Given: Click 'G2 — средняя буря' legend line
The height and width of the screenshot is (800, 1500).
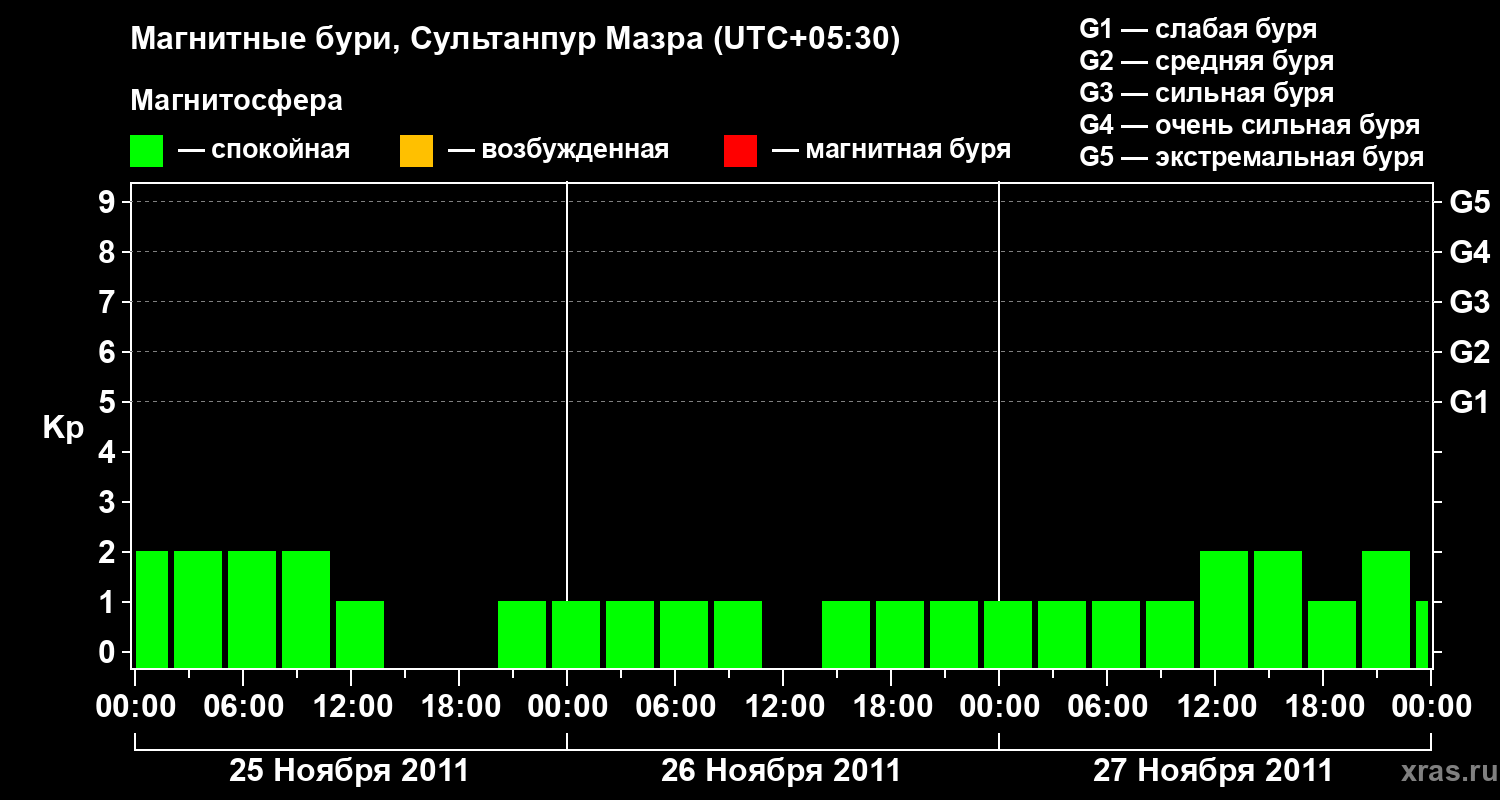Looking at the screenshot, I should click(1206, 61).
